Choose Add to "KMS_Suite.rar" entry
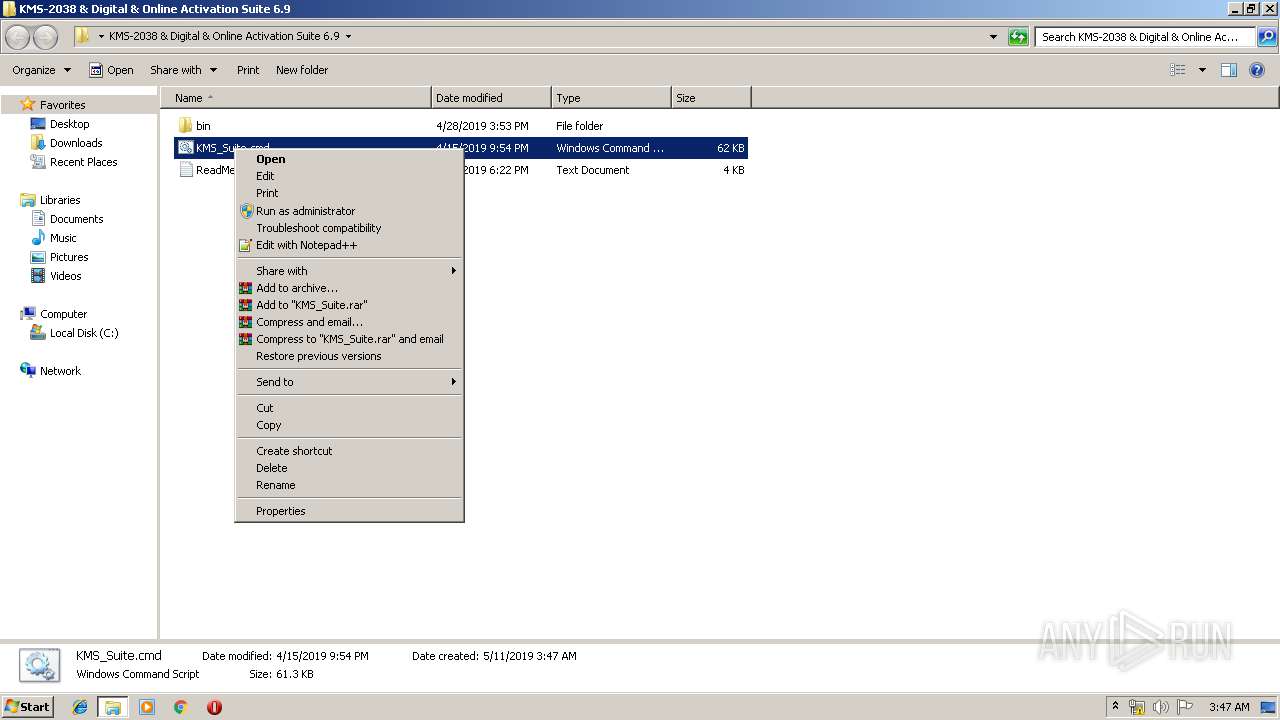 point(349,305)
